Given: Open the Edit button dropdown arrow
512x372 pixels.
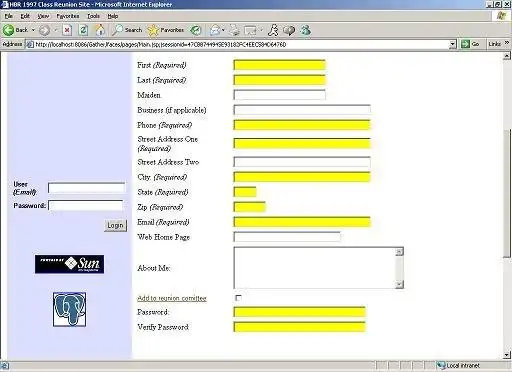Looking at the screenshot, I should [261, 30].
